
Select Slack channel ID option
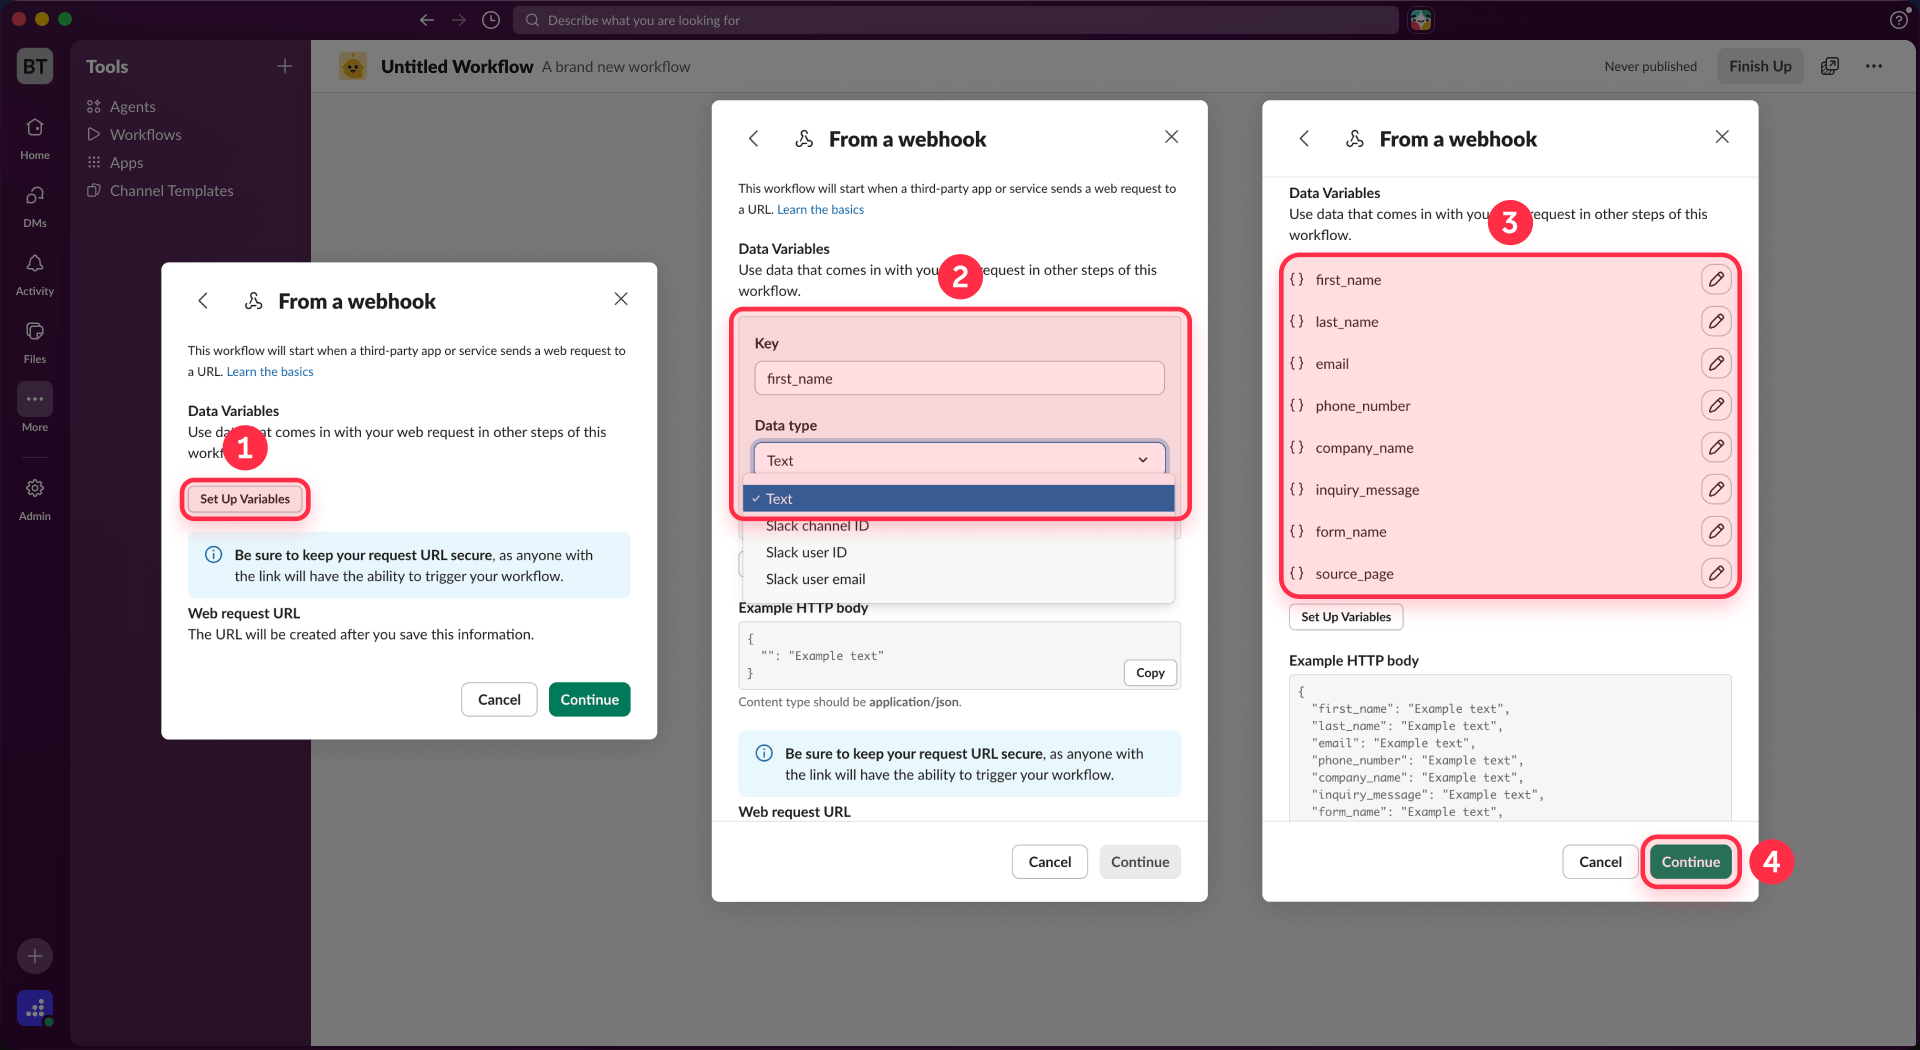pyautogui.click(x=958, y=525)
